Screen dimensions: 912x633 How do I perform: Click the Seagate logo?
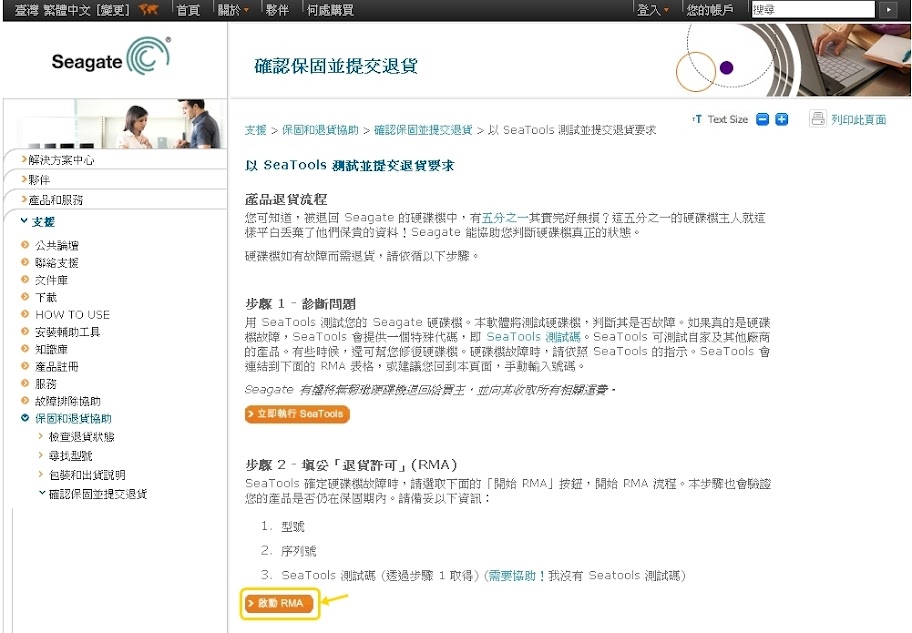click(111, 56)
